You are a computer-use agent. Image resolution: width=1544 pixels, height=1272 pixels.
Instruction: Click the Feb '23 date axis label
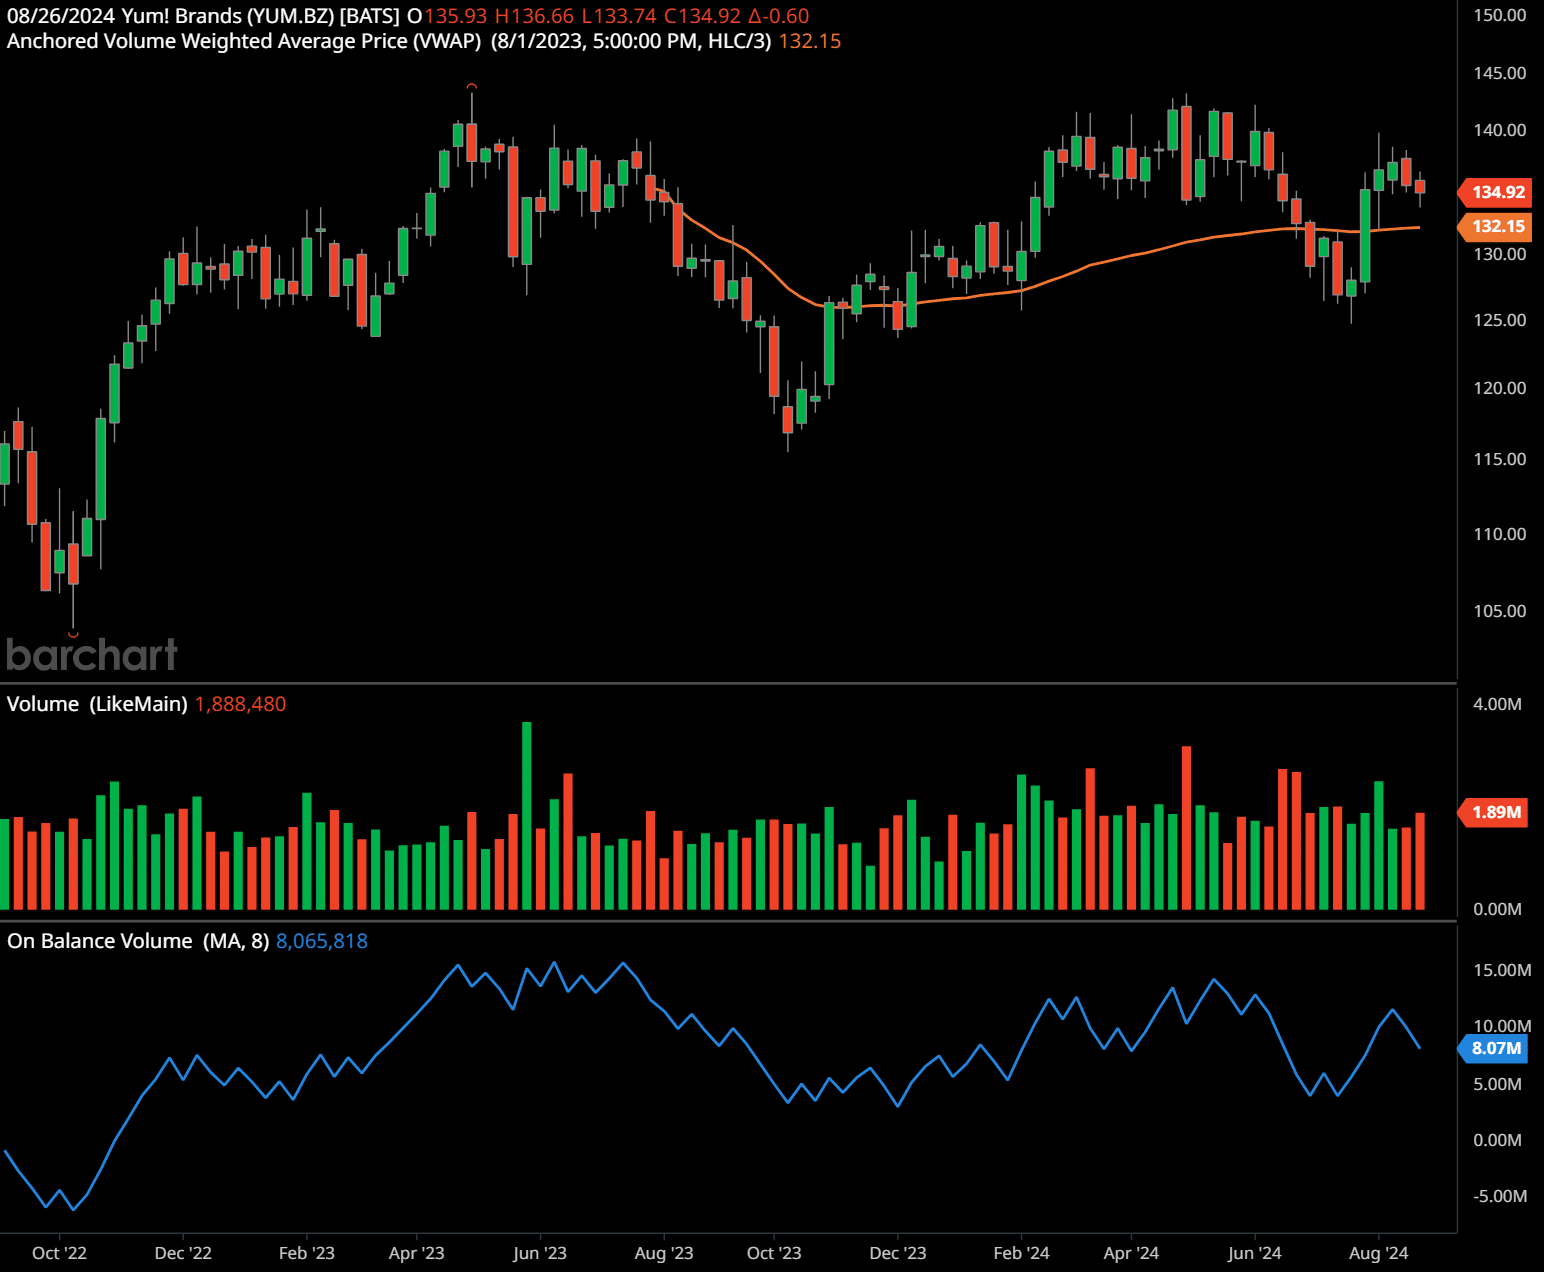(307, 1253)
